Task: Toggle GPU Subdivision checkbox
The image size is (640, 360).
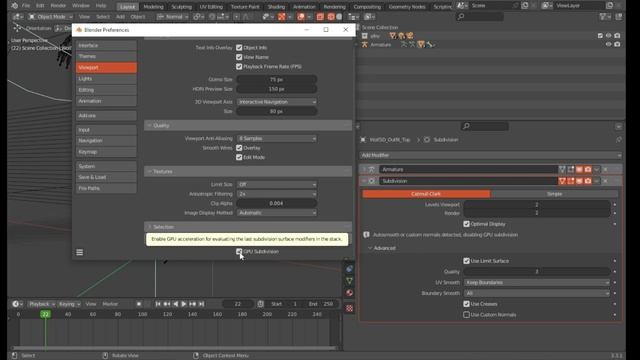Action: (239, 251)
